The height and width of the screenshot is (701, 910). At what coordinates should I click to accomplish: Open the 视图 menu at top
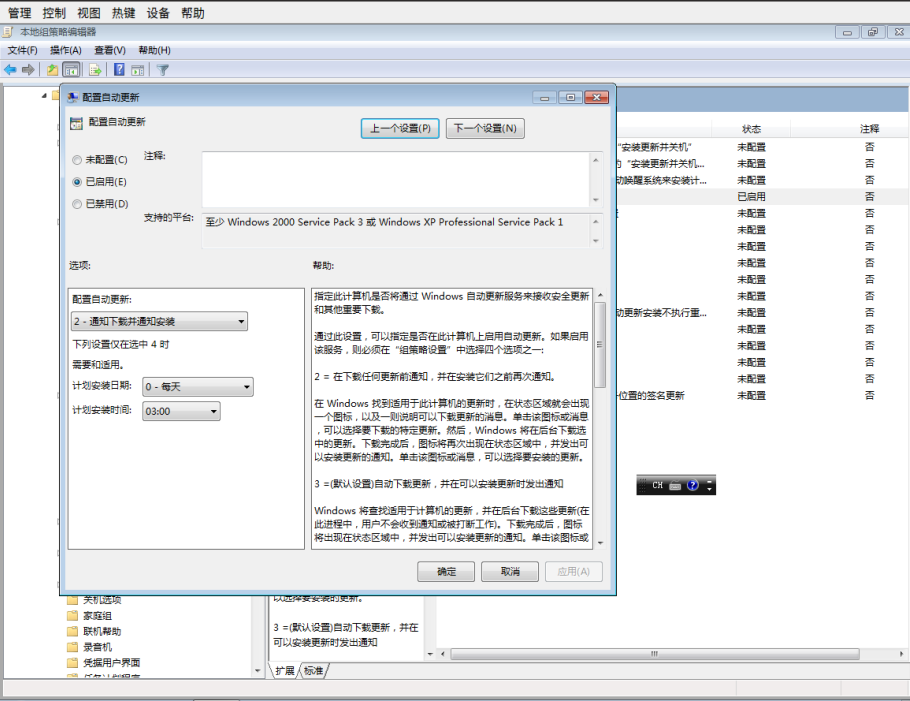point(89,13)
